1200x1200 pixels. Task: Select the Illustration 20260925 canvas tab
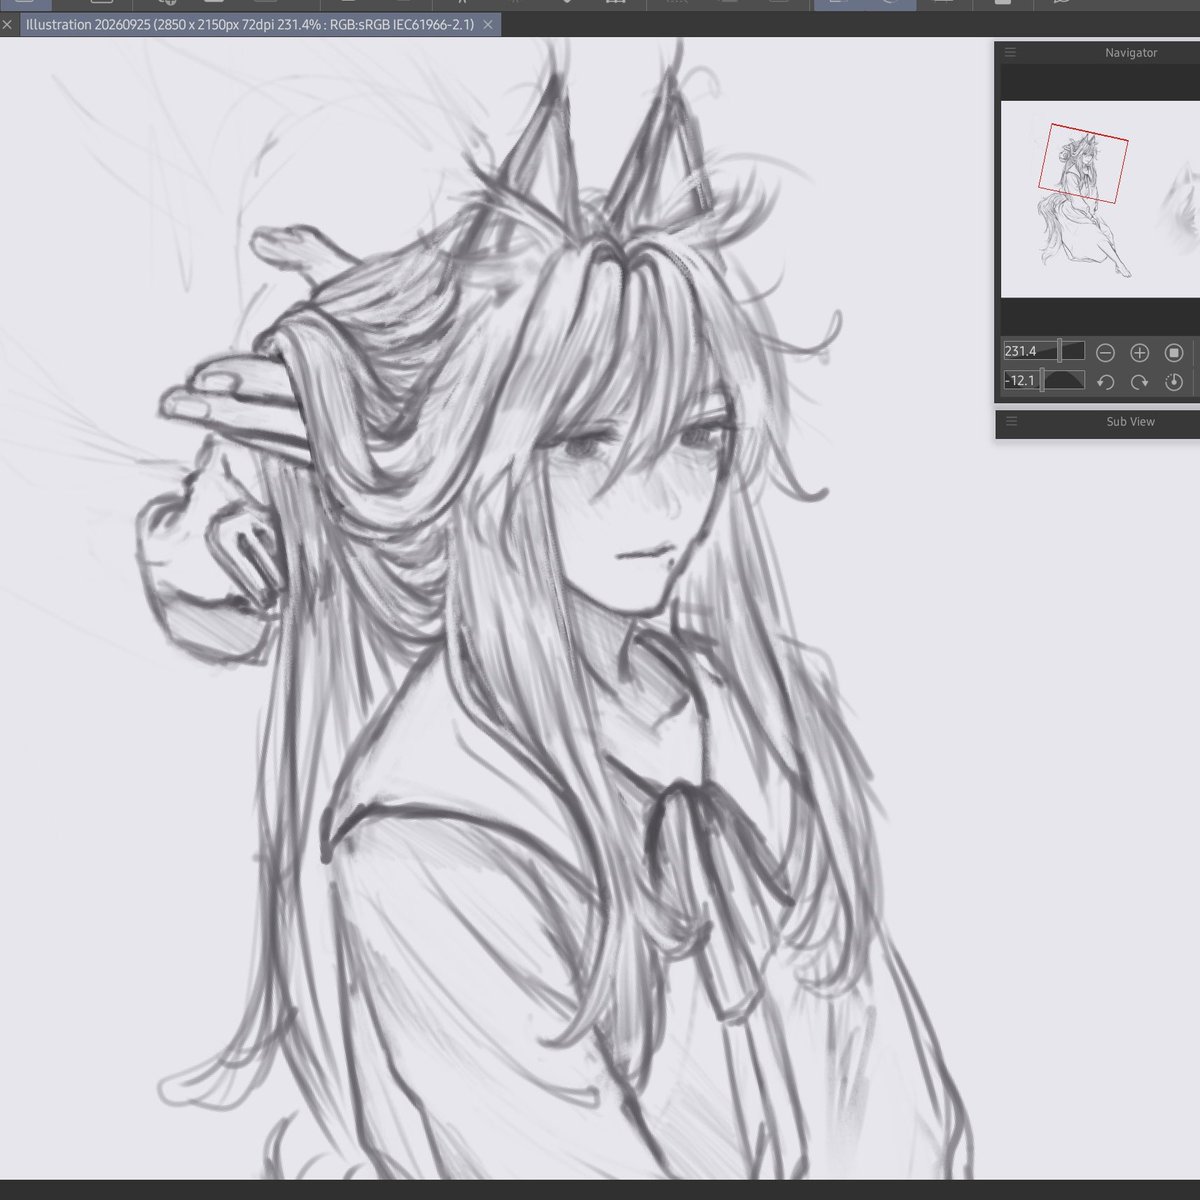[x=258, y=24]
